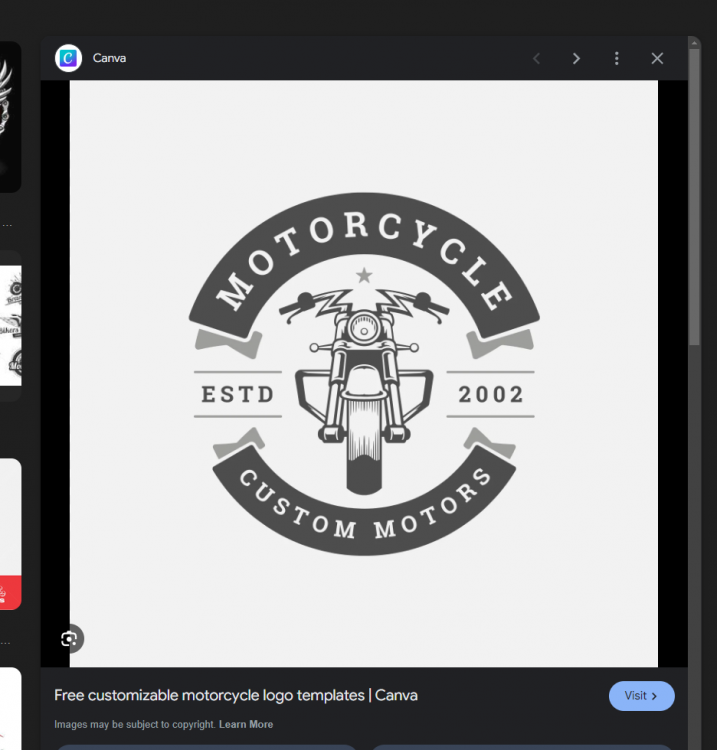Click the 'Images may be subject to copyright.' text
717x750 pixels.
135,724
